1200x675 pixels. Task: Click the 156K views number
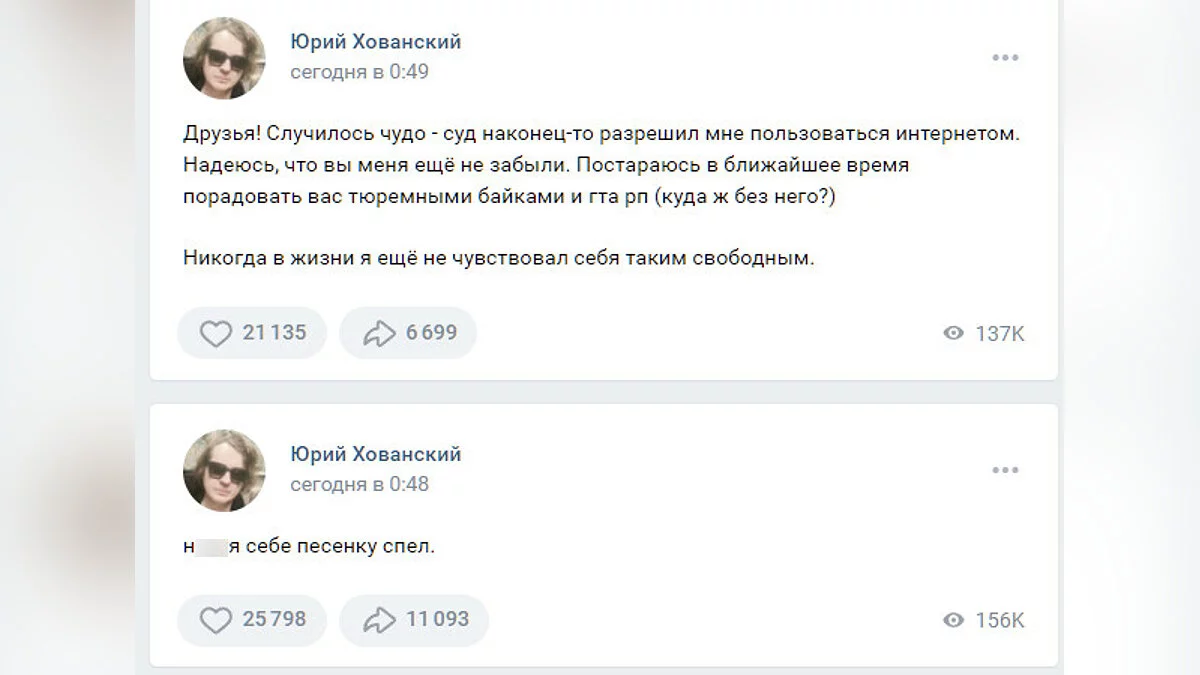(1000, 621)
